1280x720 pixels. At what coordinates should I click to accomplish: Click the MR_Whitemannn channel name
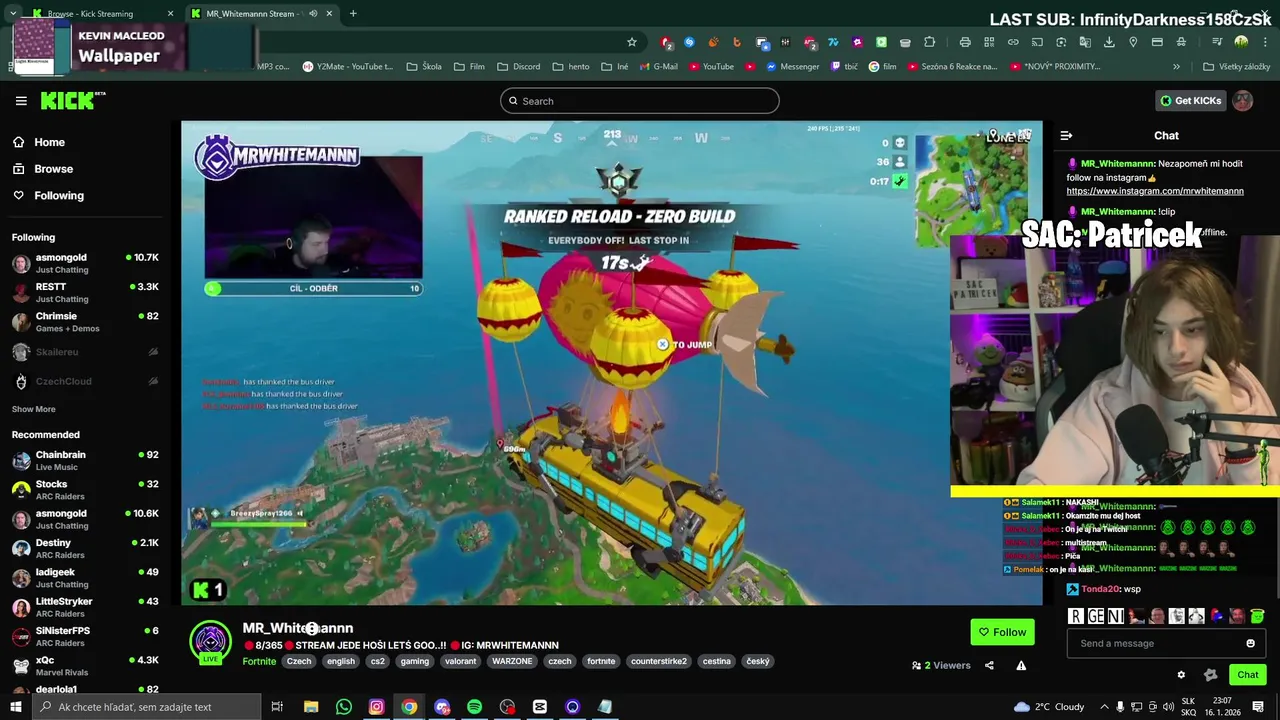[x=298, y=628]
